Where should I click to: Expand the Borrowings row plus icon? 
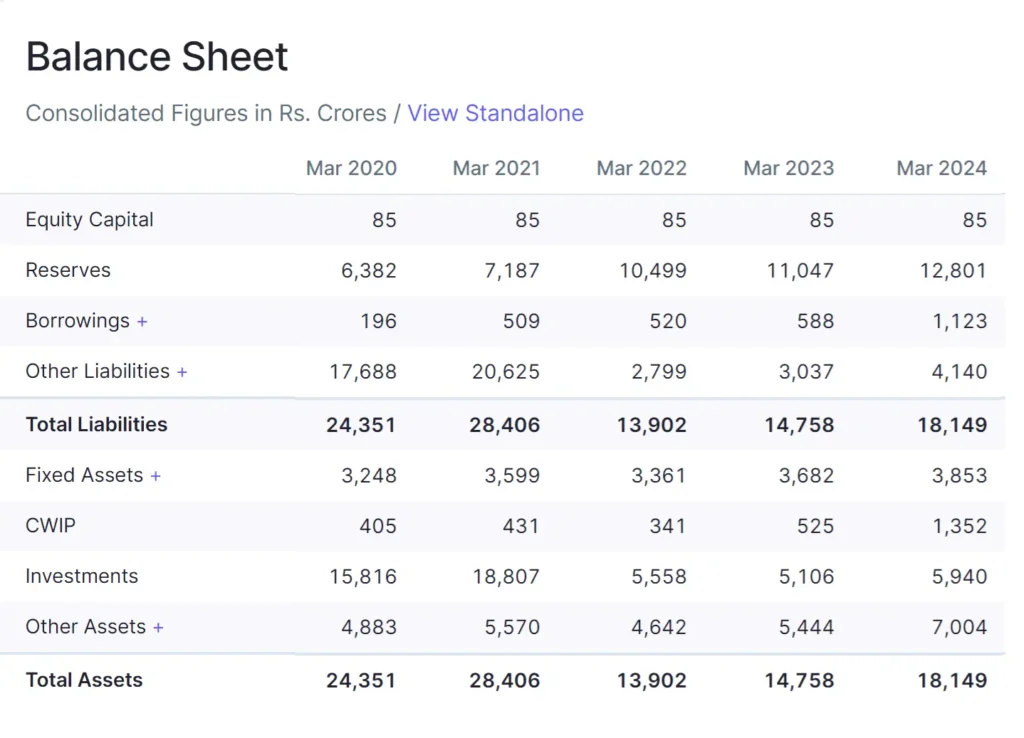tap(142, 322)
